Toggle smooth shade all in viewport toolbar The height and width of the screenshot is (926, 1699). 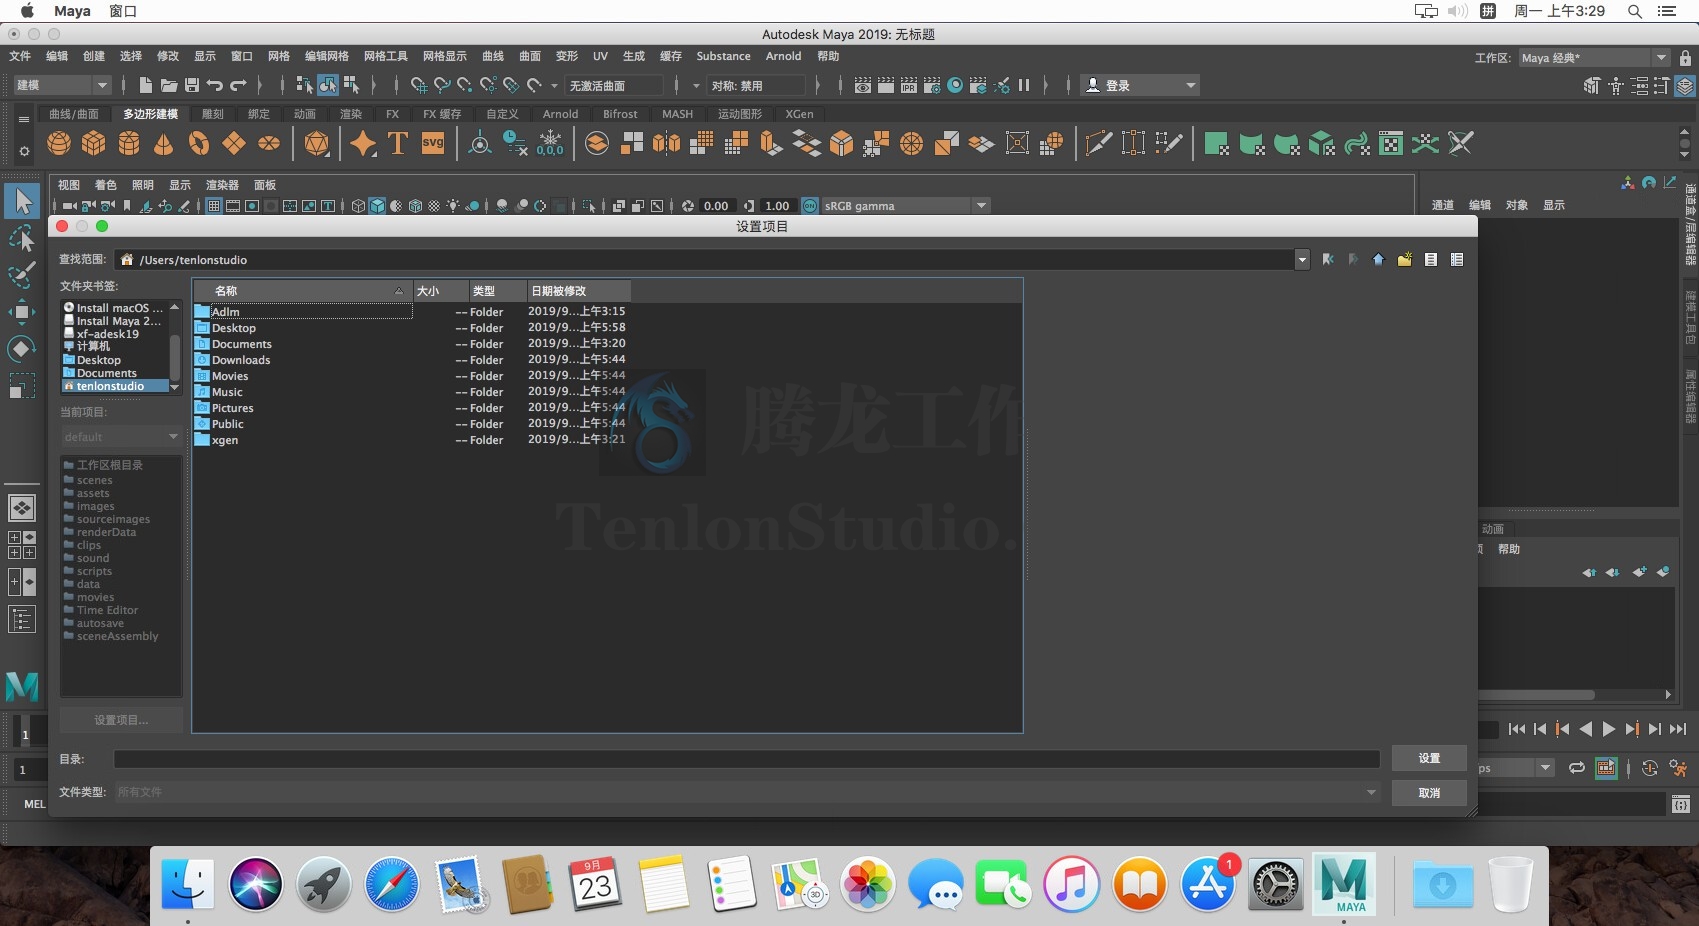tap(377, 206)
